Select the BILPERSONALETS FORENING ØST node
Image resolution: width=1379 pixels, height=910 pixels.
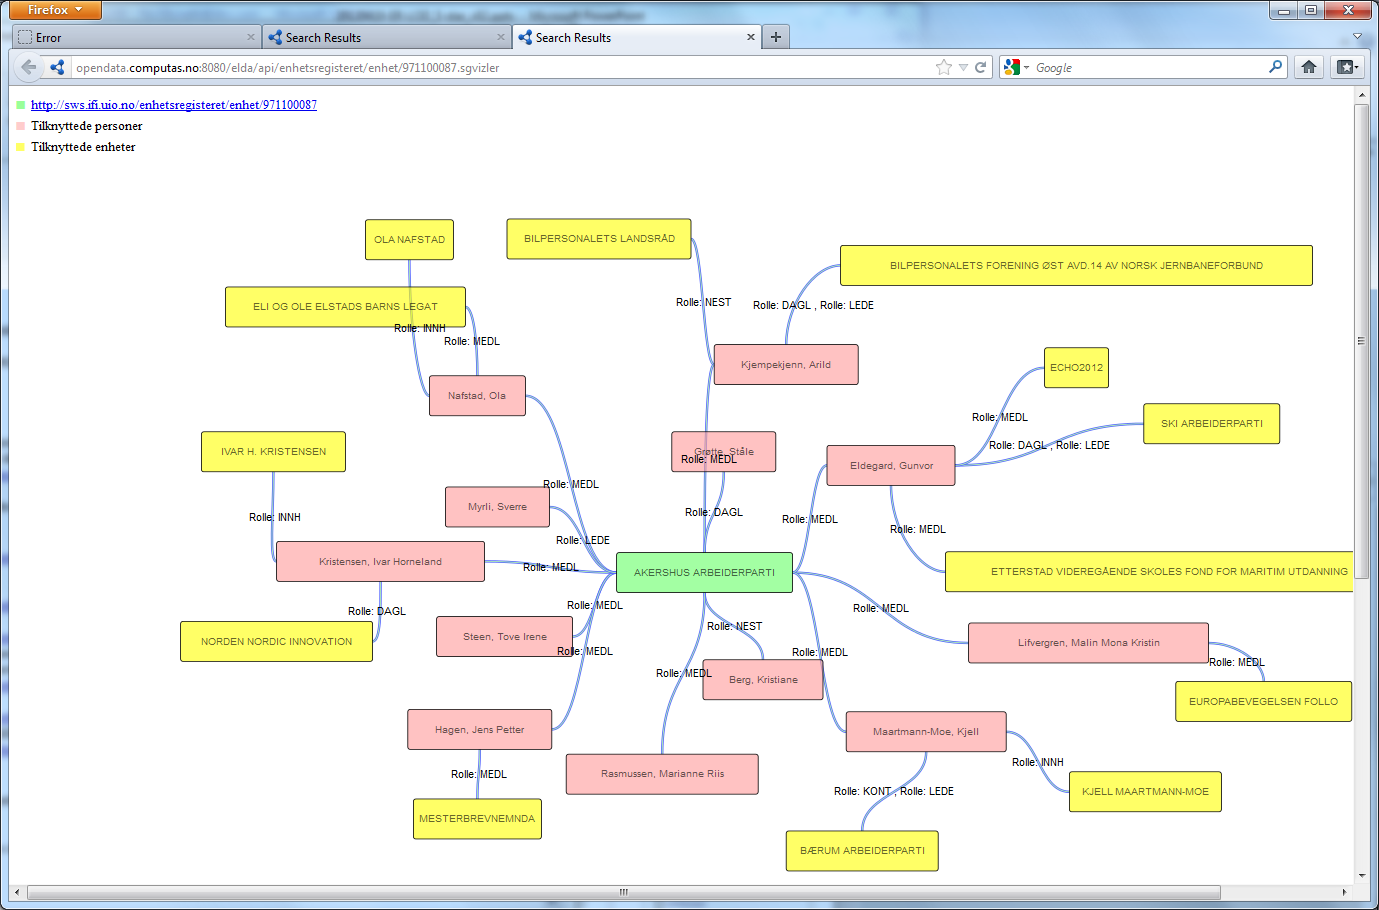[1076, 266]
